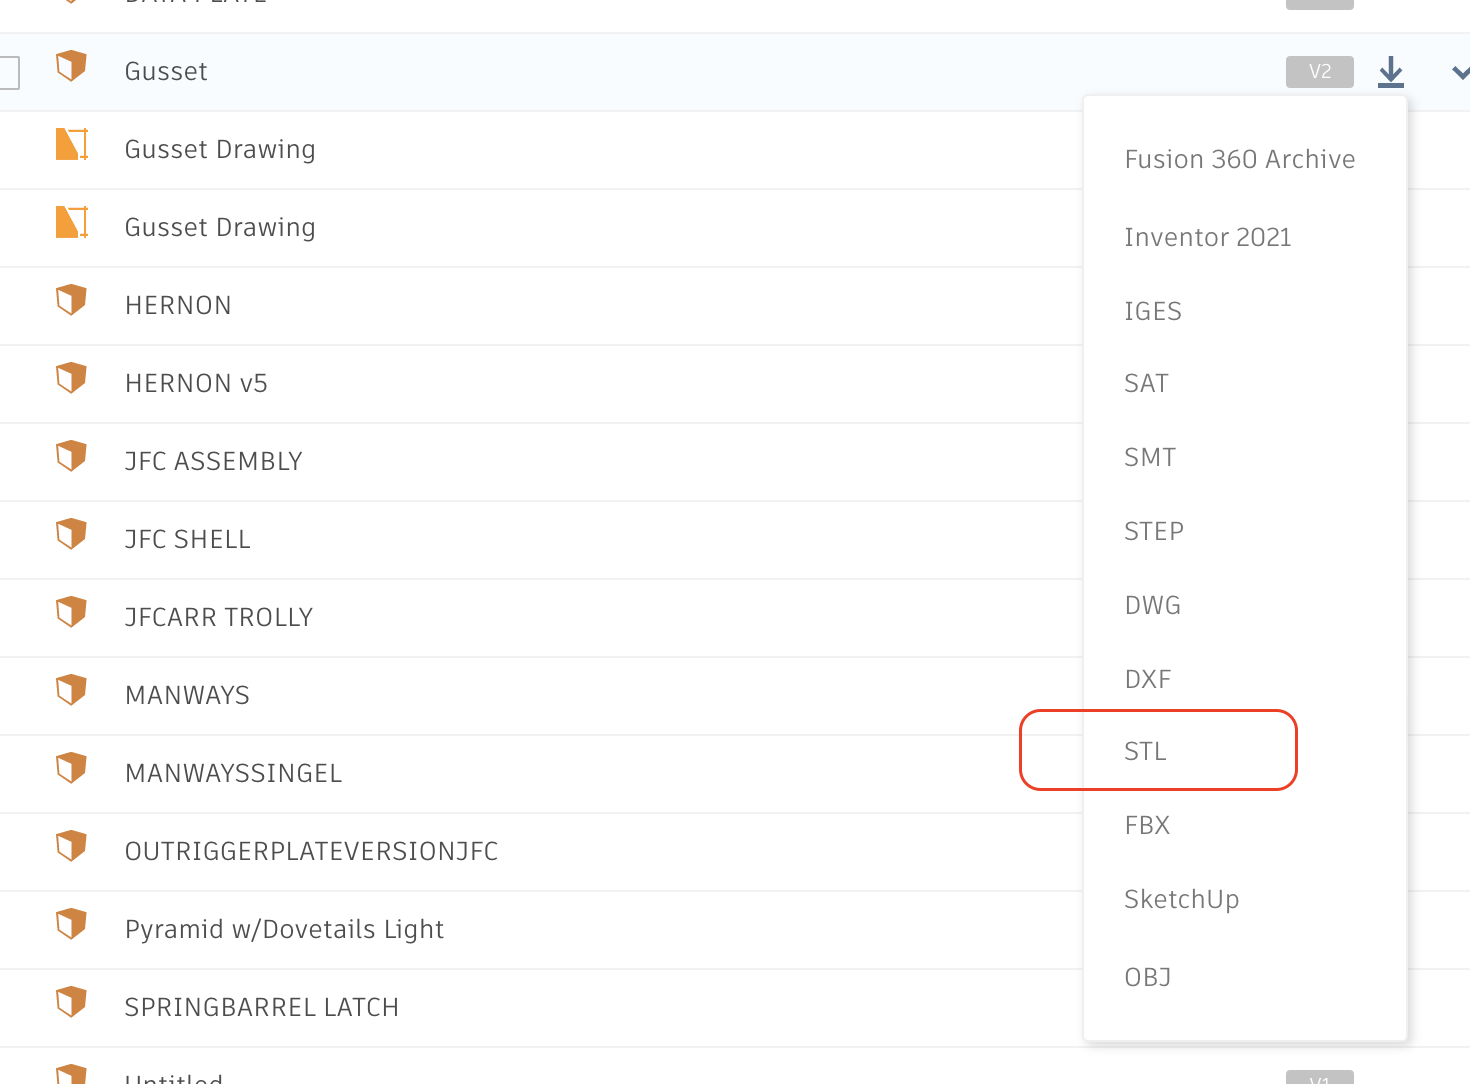
Task: Click the Pyramid w/Dovetails Light icon
Action: point(71,924)
